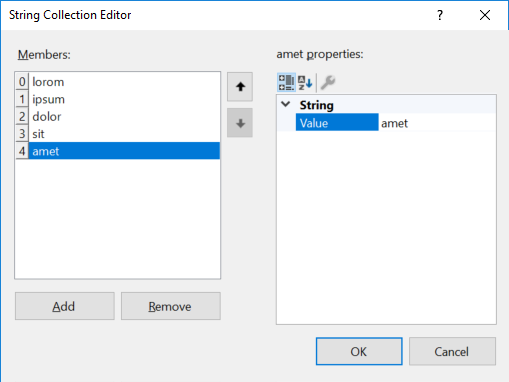Select the sit member
The width and height of the screenshot is (509, 382).
click(124, 134)
